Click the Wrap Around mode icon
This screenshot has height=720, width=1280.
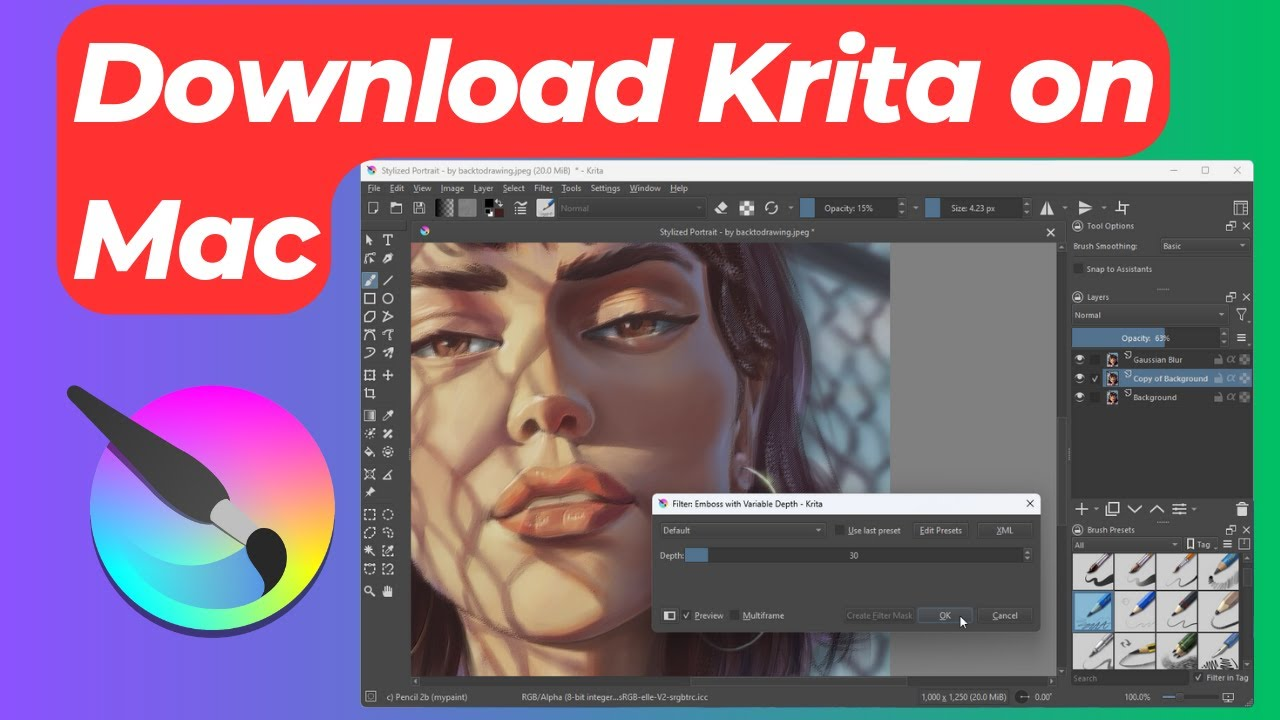click(x=1122, y=208)
